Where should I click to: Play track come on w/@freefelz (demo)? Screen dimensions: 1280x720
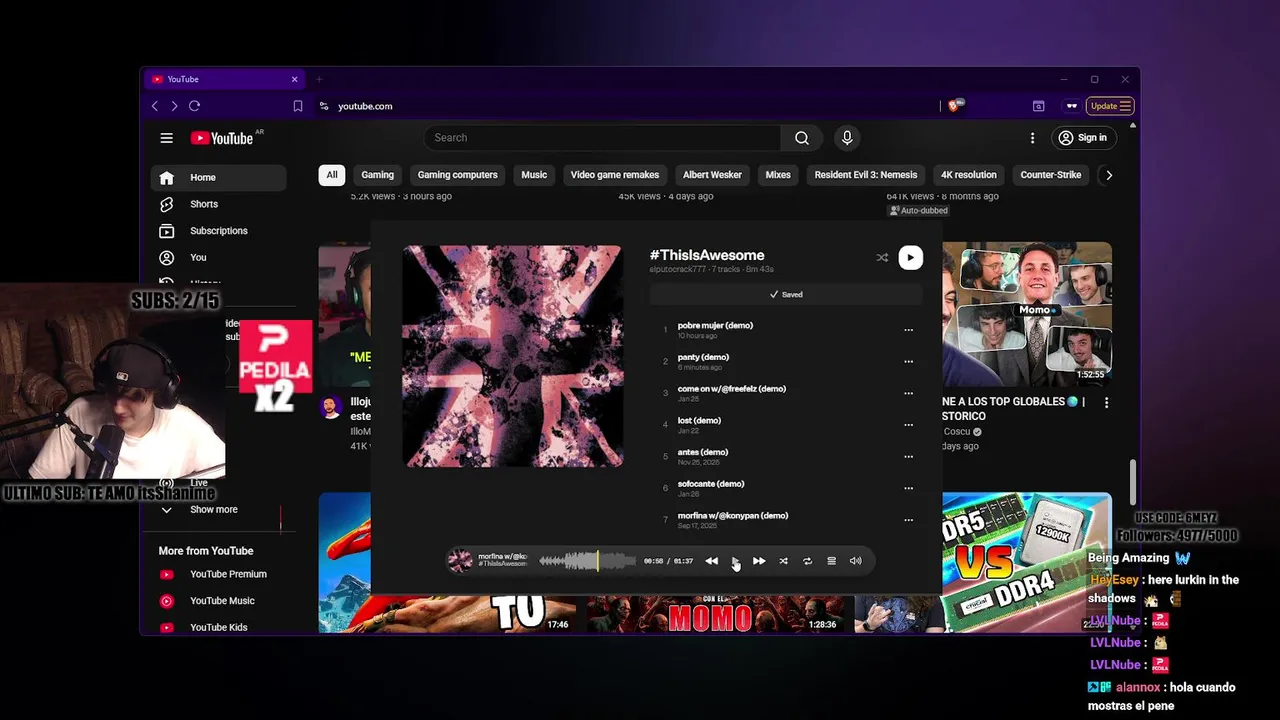click(732, 389)
